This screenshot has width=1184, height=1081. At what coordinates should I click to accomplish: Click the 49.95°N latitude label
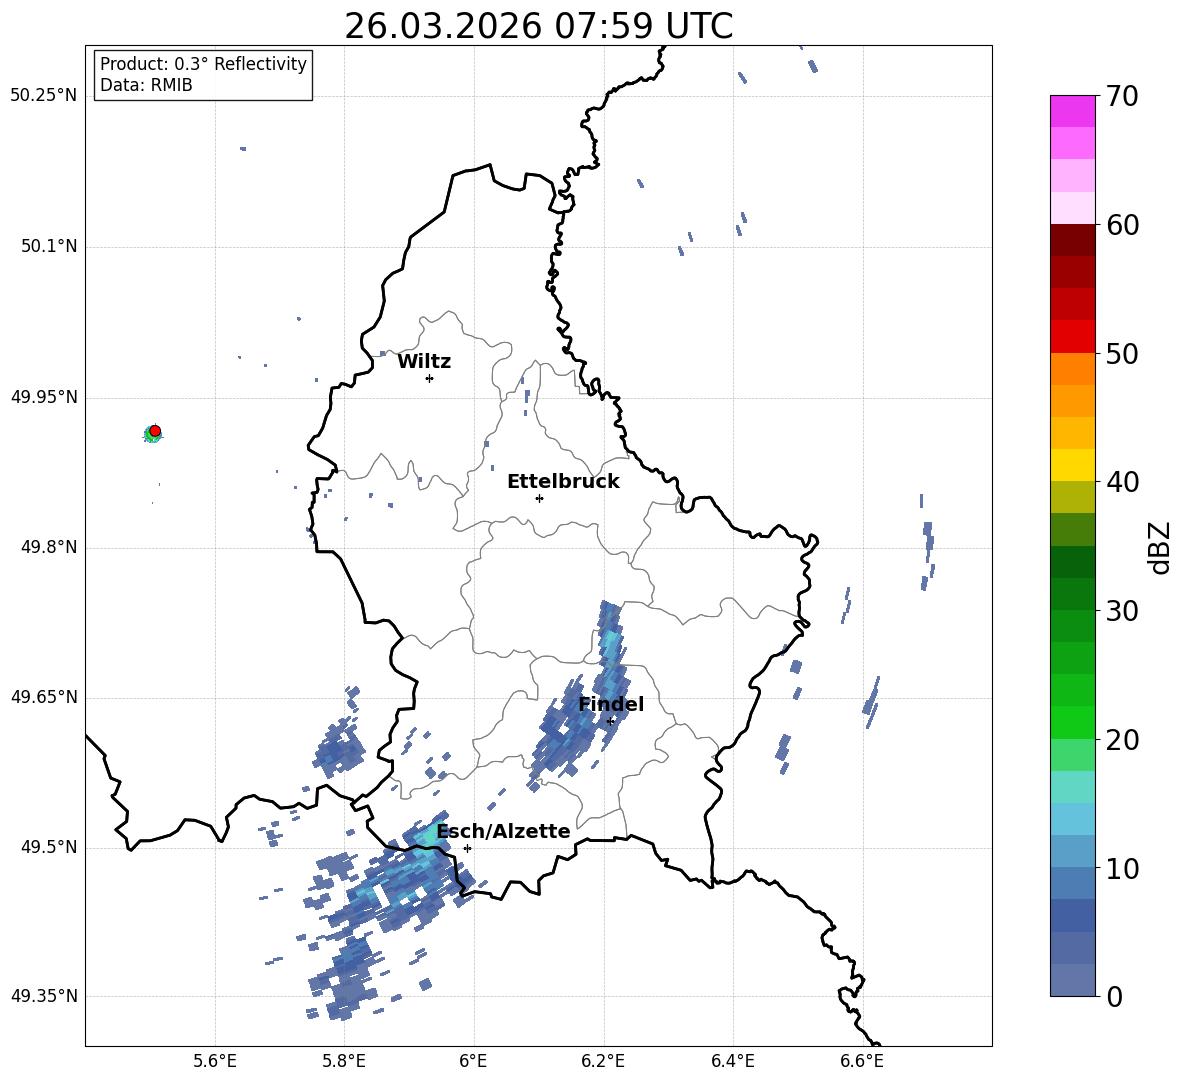44,397
